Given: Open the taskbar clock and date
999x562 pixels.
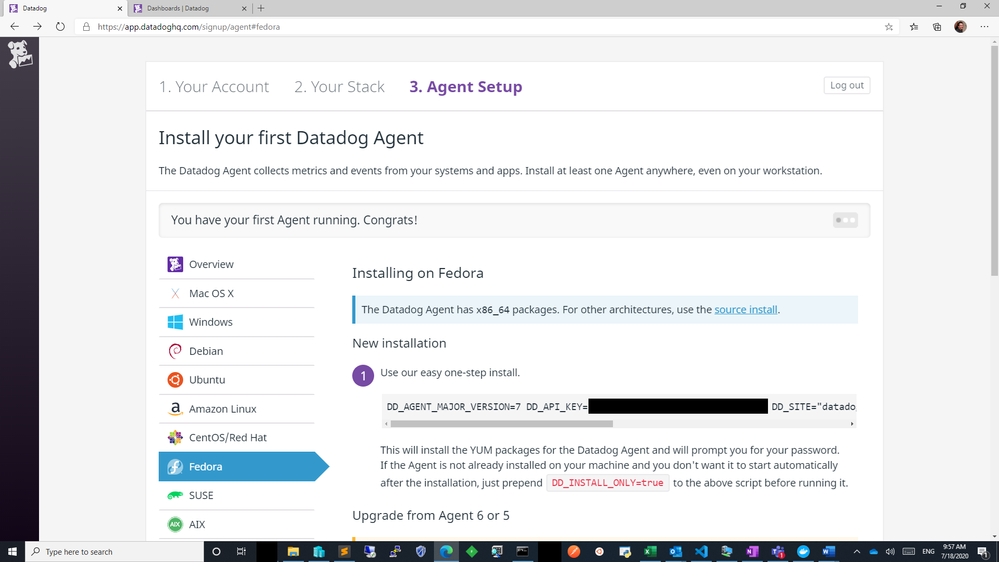Looking at the screenshot, I should 954,552.
